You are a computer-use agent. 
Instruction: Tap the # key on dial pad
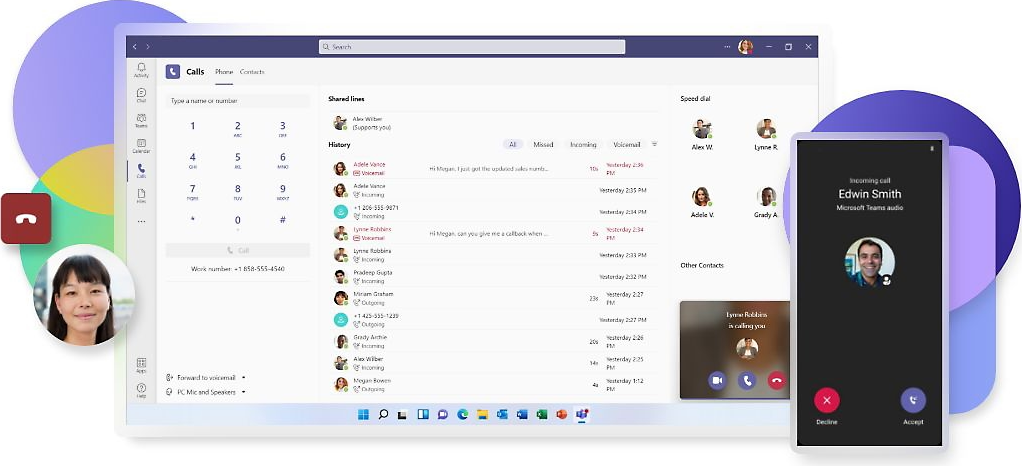click(283, 220)
